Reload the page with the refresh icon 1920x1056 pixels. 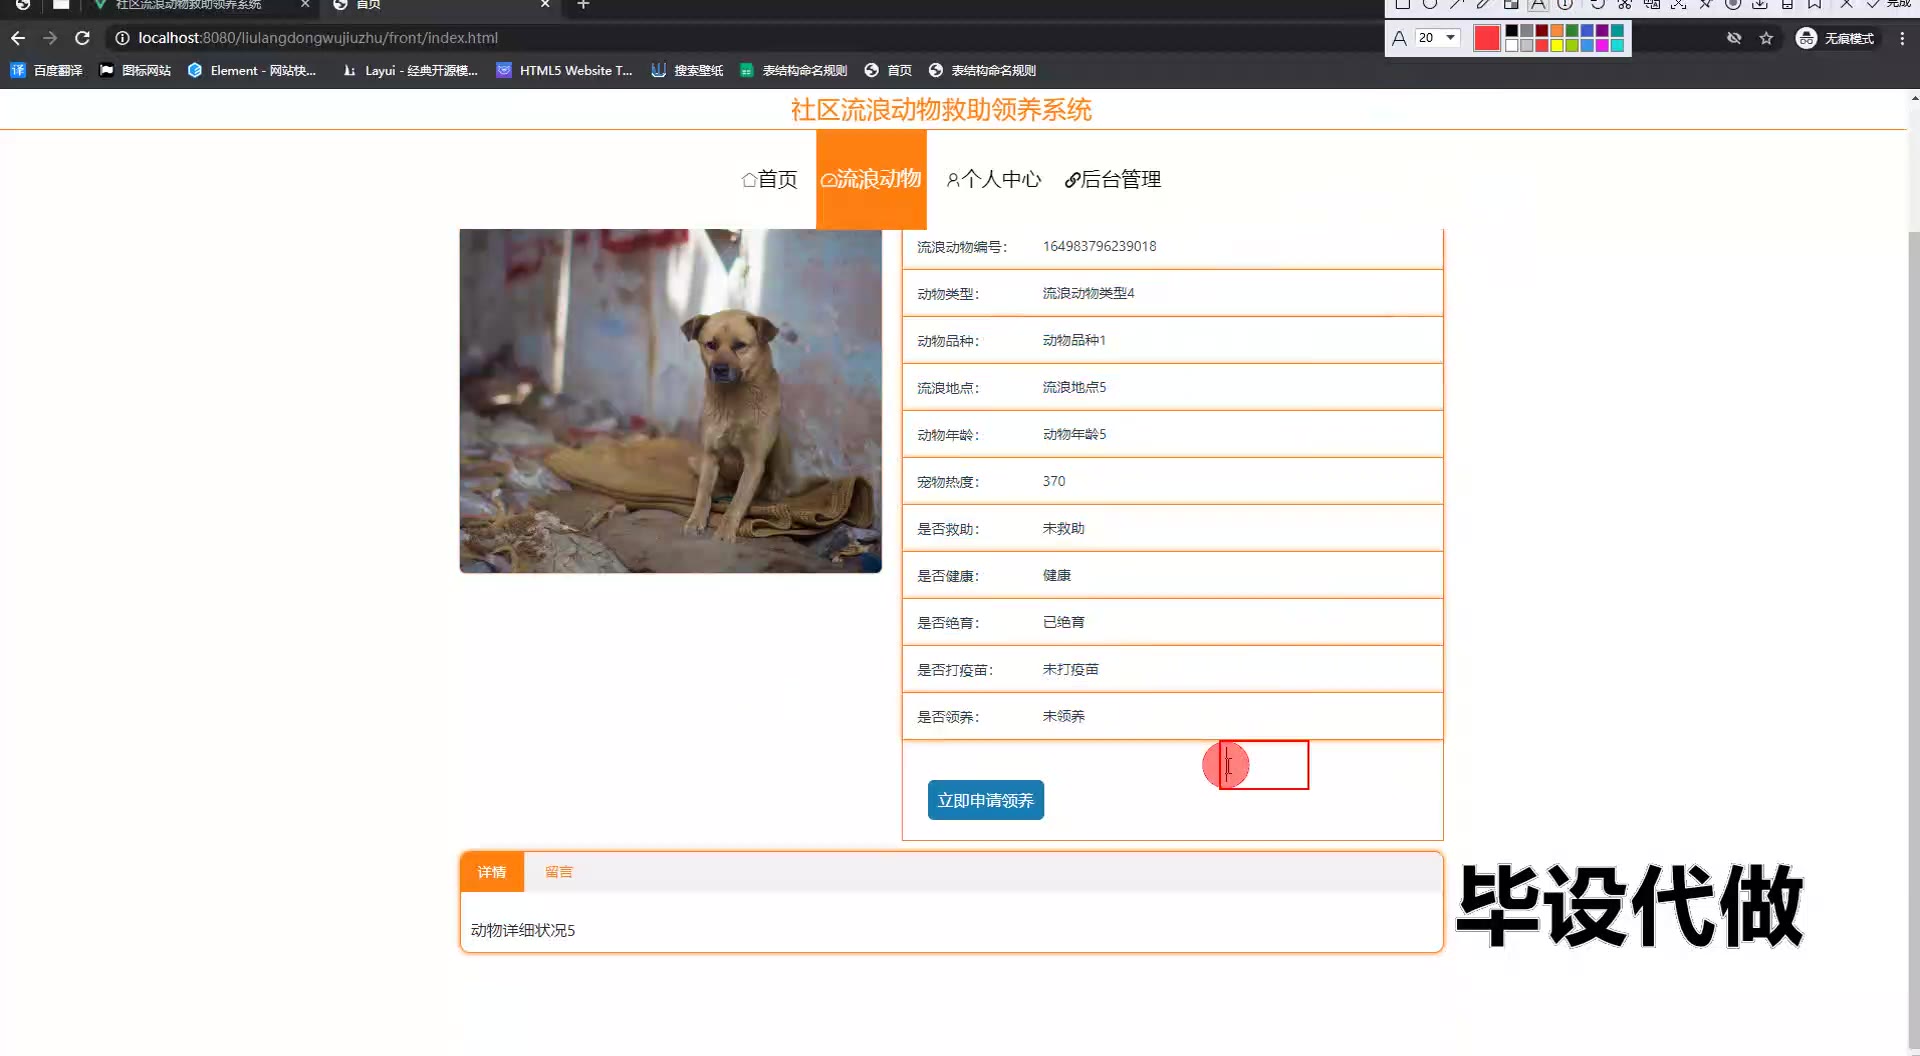(83, 38)
